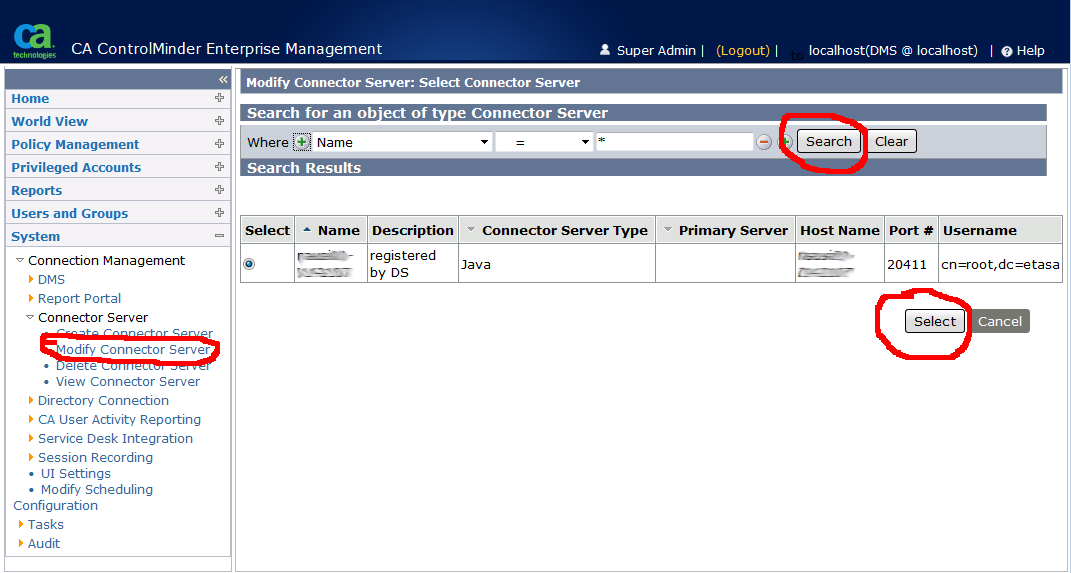The height and width of the screenshot is (573, 1071).
Task: Click the Users and Groups menu label
Action: [x=70, y=214]
